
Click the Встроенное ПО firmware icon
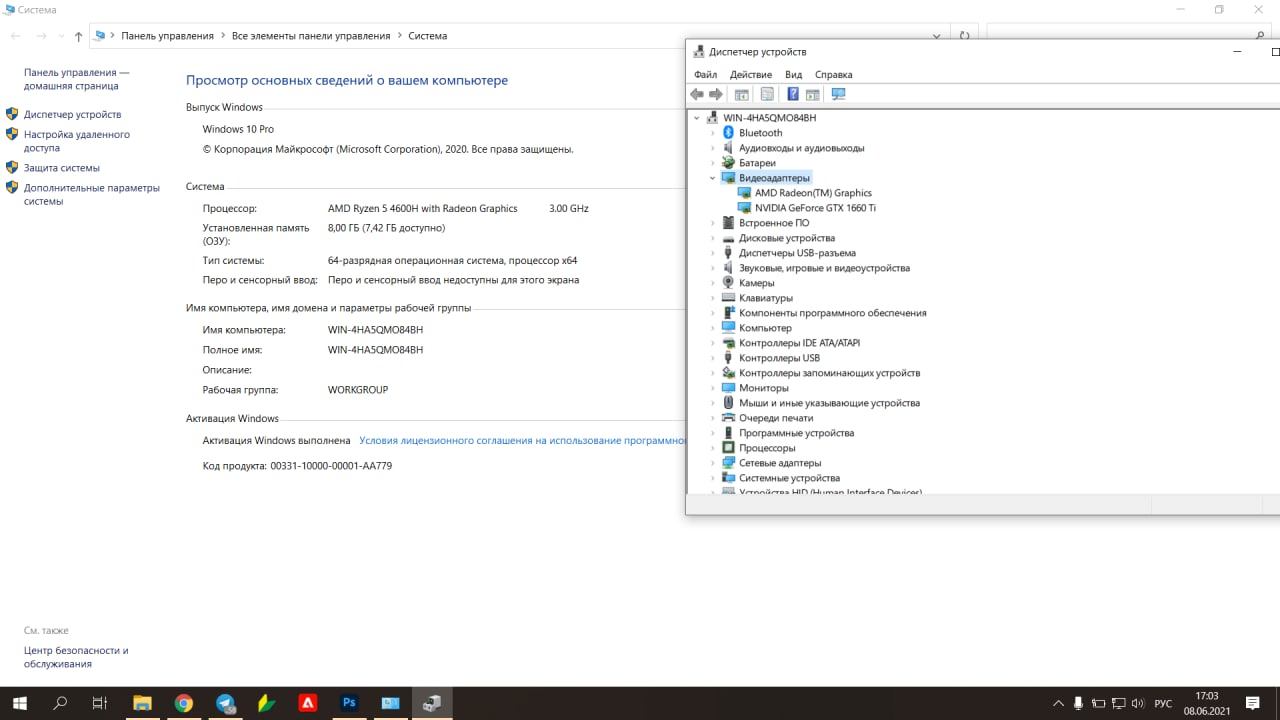[728, 223]
